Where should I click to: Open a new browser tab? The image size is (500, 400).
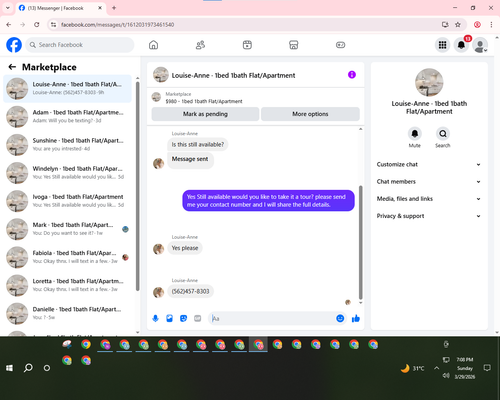[114, 8]
